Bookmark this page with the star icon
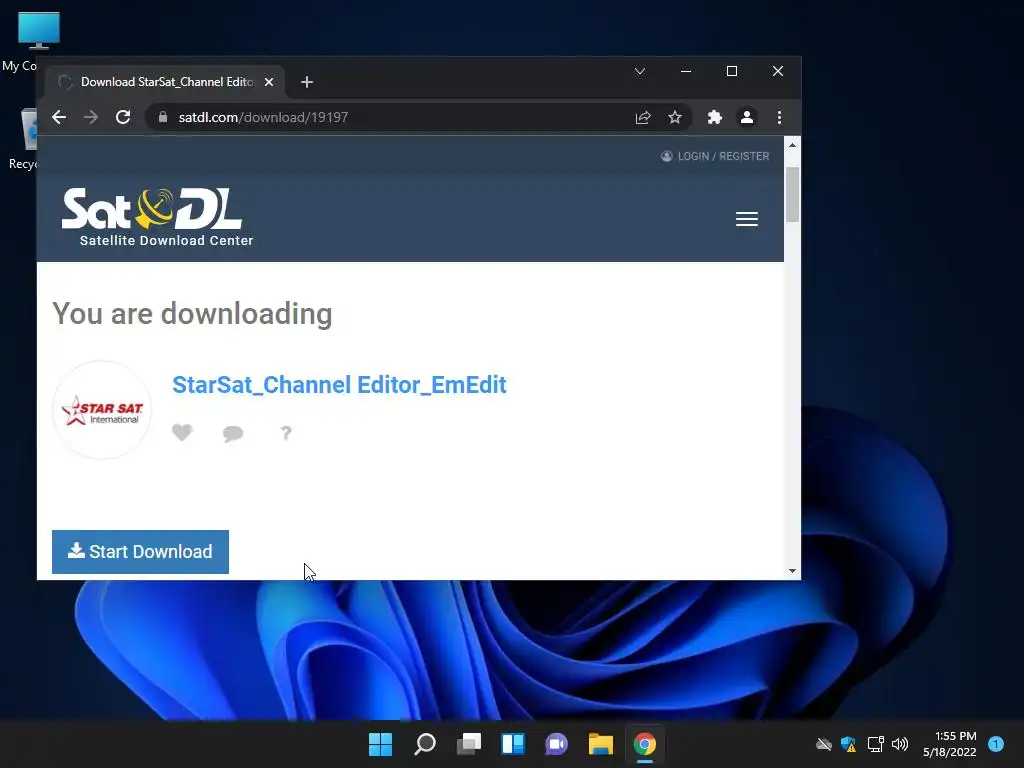This screenshot has height=768, width=1024. coord(675,117)
